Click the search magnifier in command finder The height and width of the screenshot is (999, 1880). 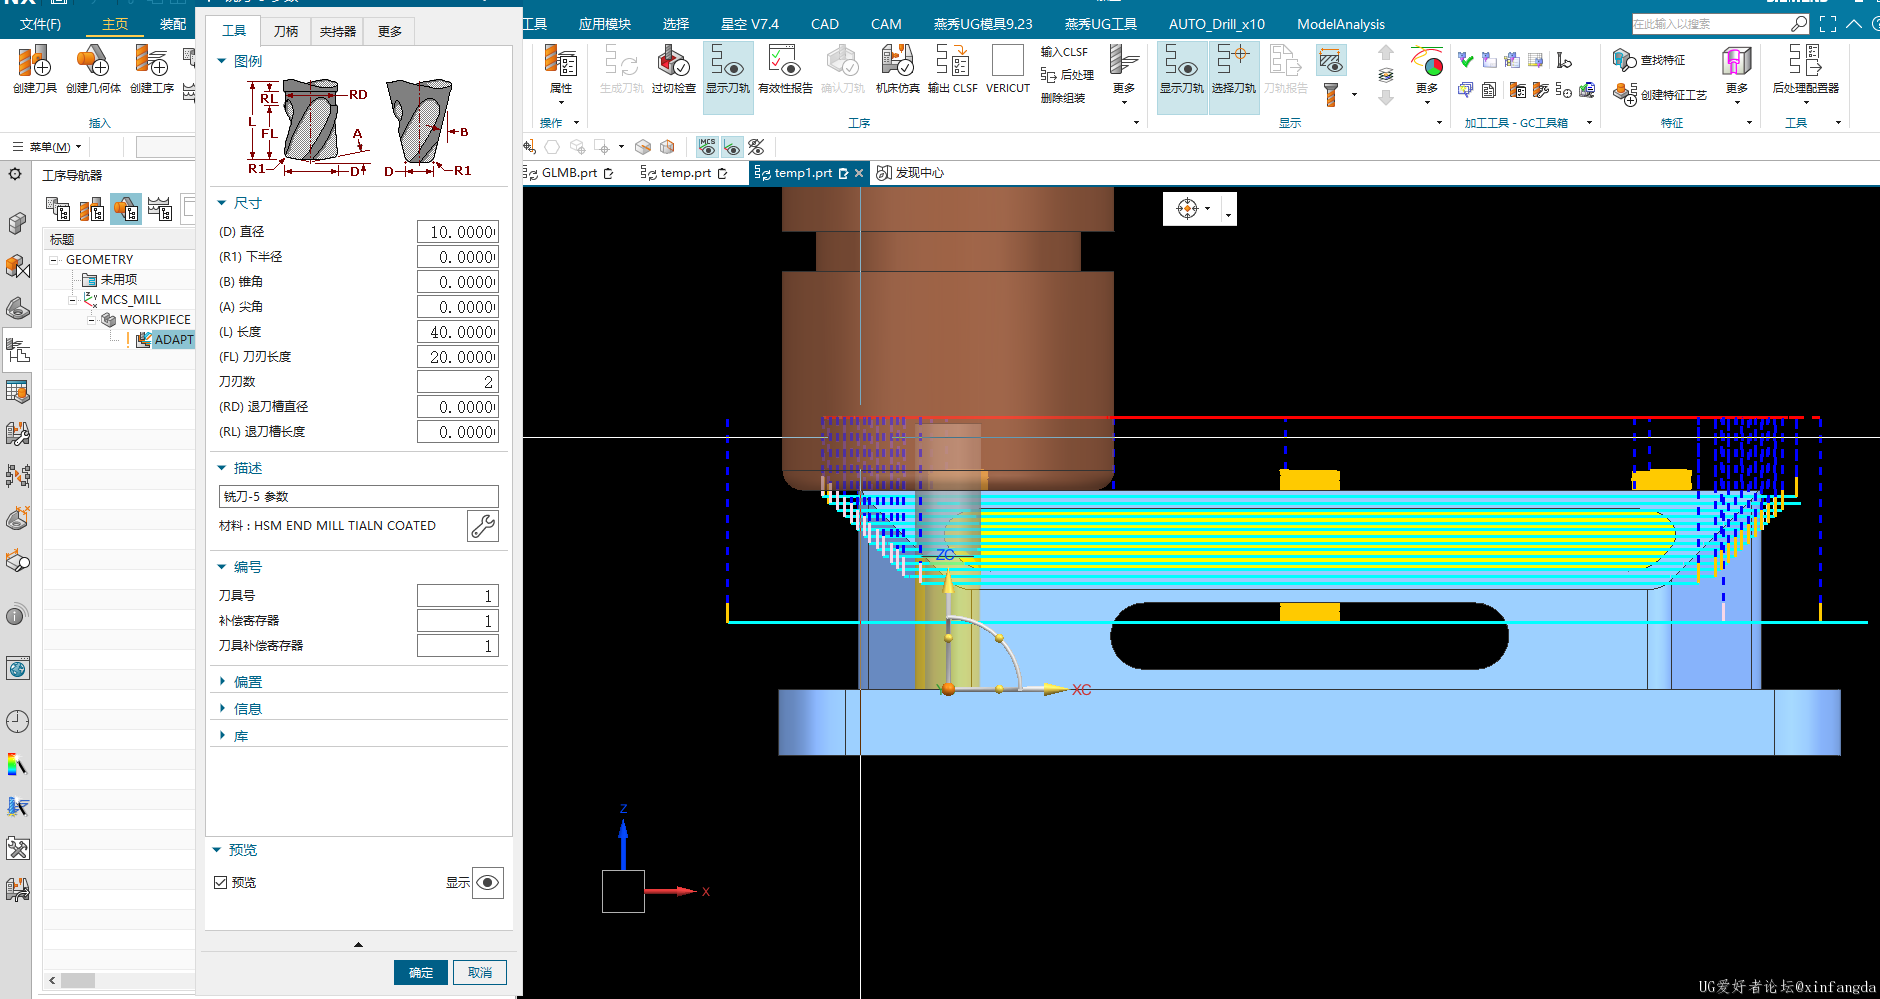click(x=1799, y=24)
